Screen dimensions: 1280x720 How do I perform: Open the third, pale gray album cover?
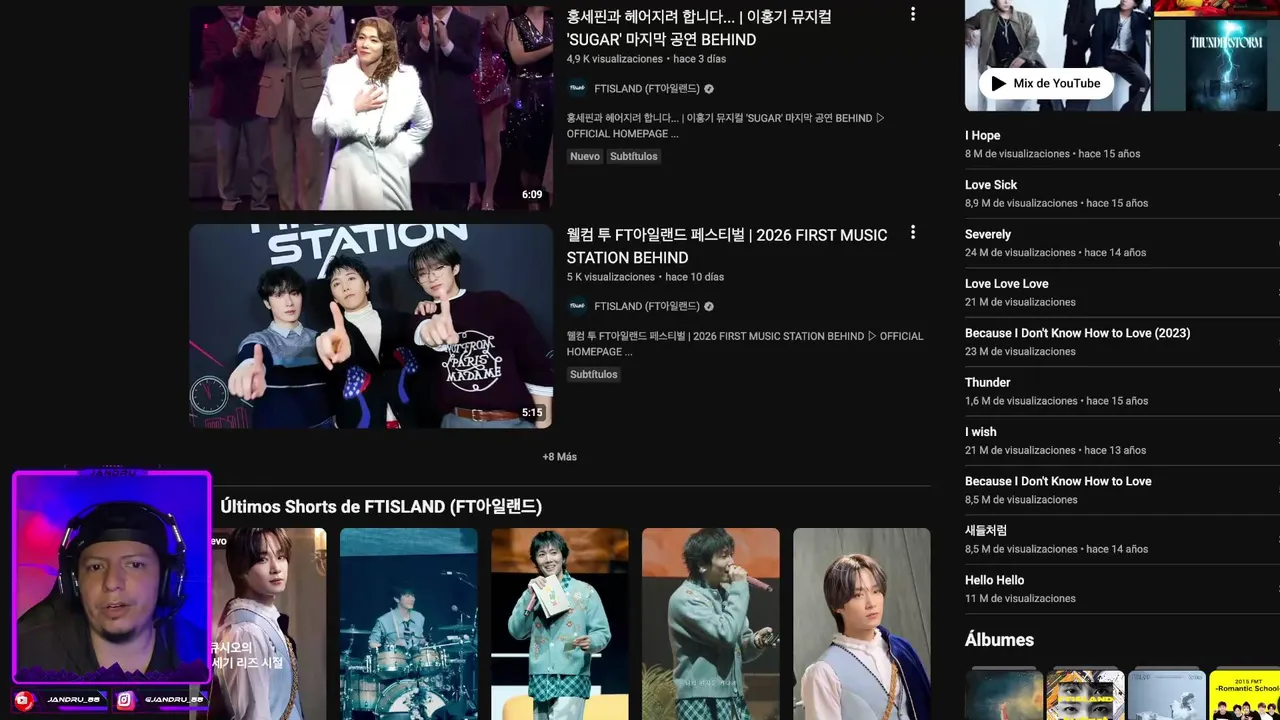tap(1167, 695)
